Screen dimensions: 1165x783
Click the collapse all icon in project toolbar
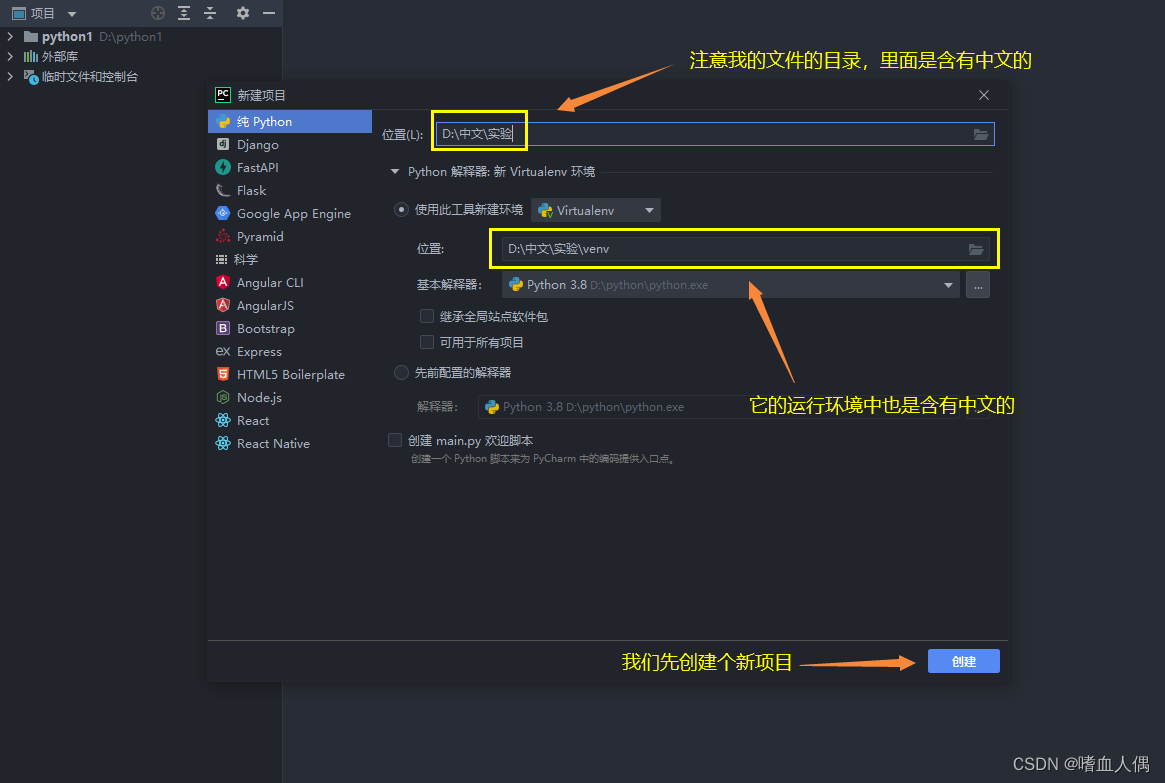[210, 13]
